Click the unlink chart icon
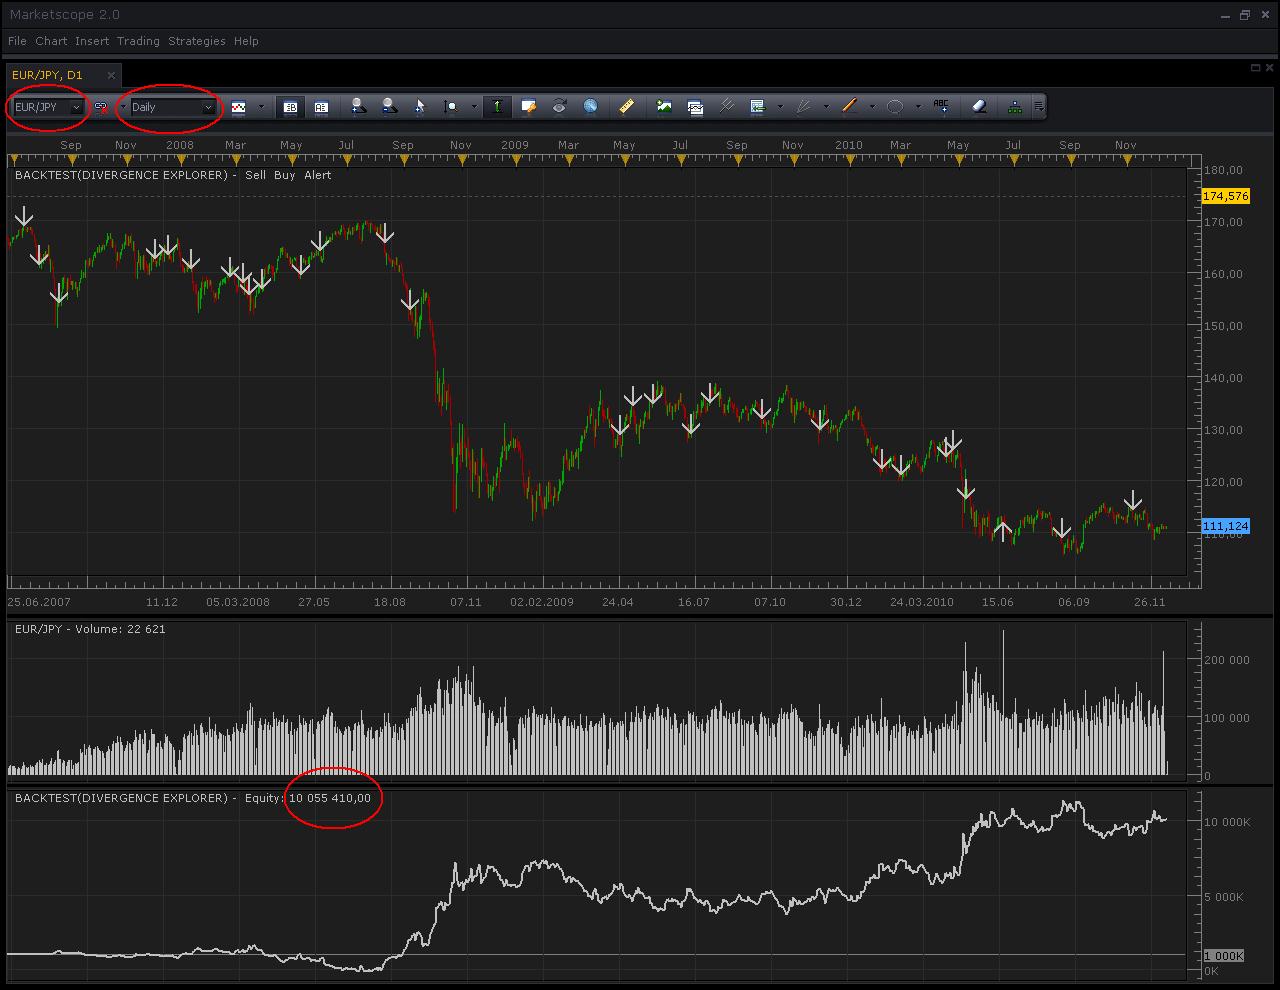Screen dimensions: 1280x990 point(101,107)
